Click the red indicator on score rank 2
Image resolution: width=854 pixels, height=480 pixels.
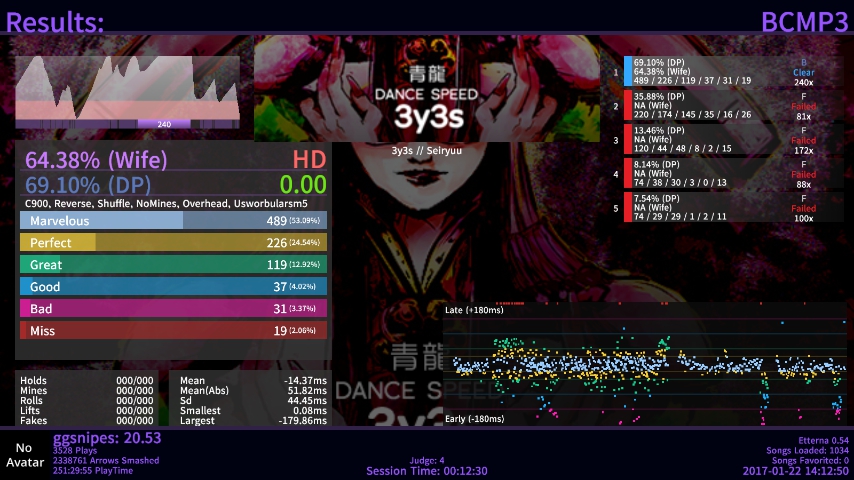628,105
